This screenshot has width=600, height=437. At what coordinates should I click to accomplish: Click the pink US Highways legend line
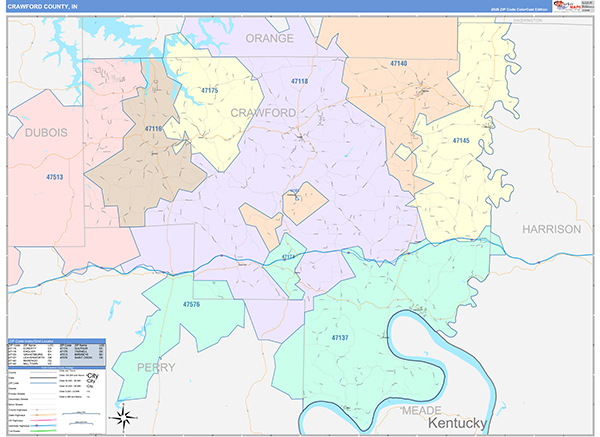pos(43,420)
